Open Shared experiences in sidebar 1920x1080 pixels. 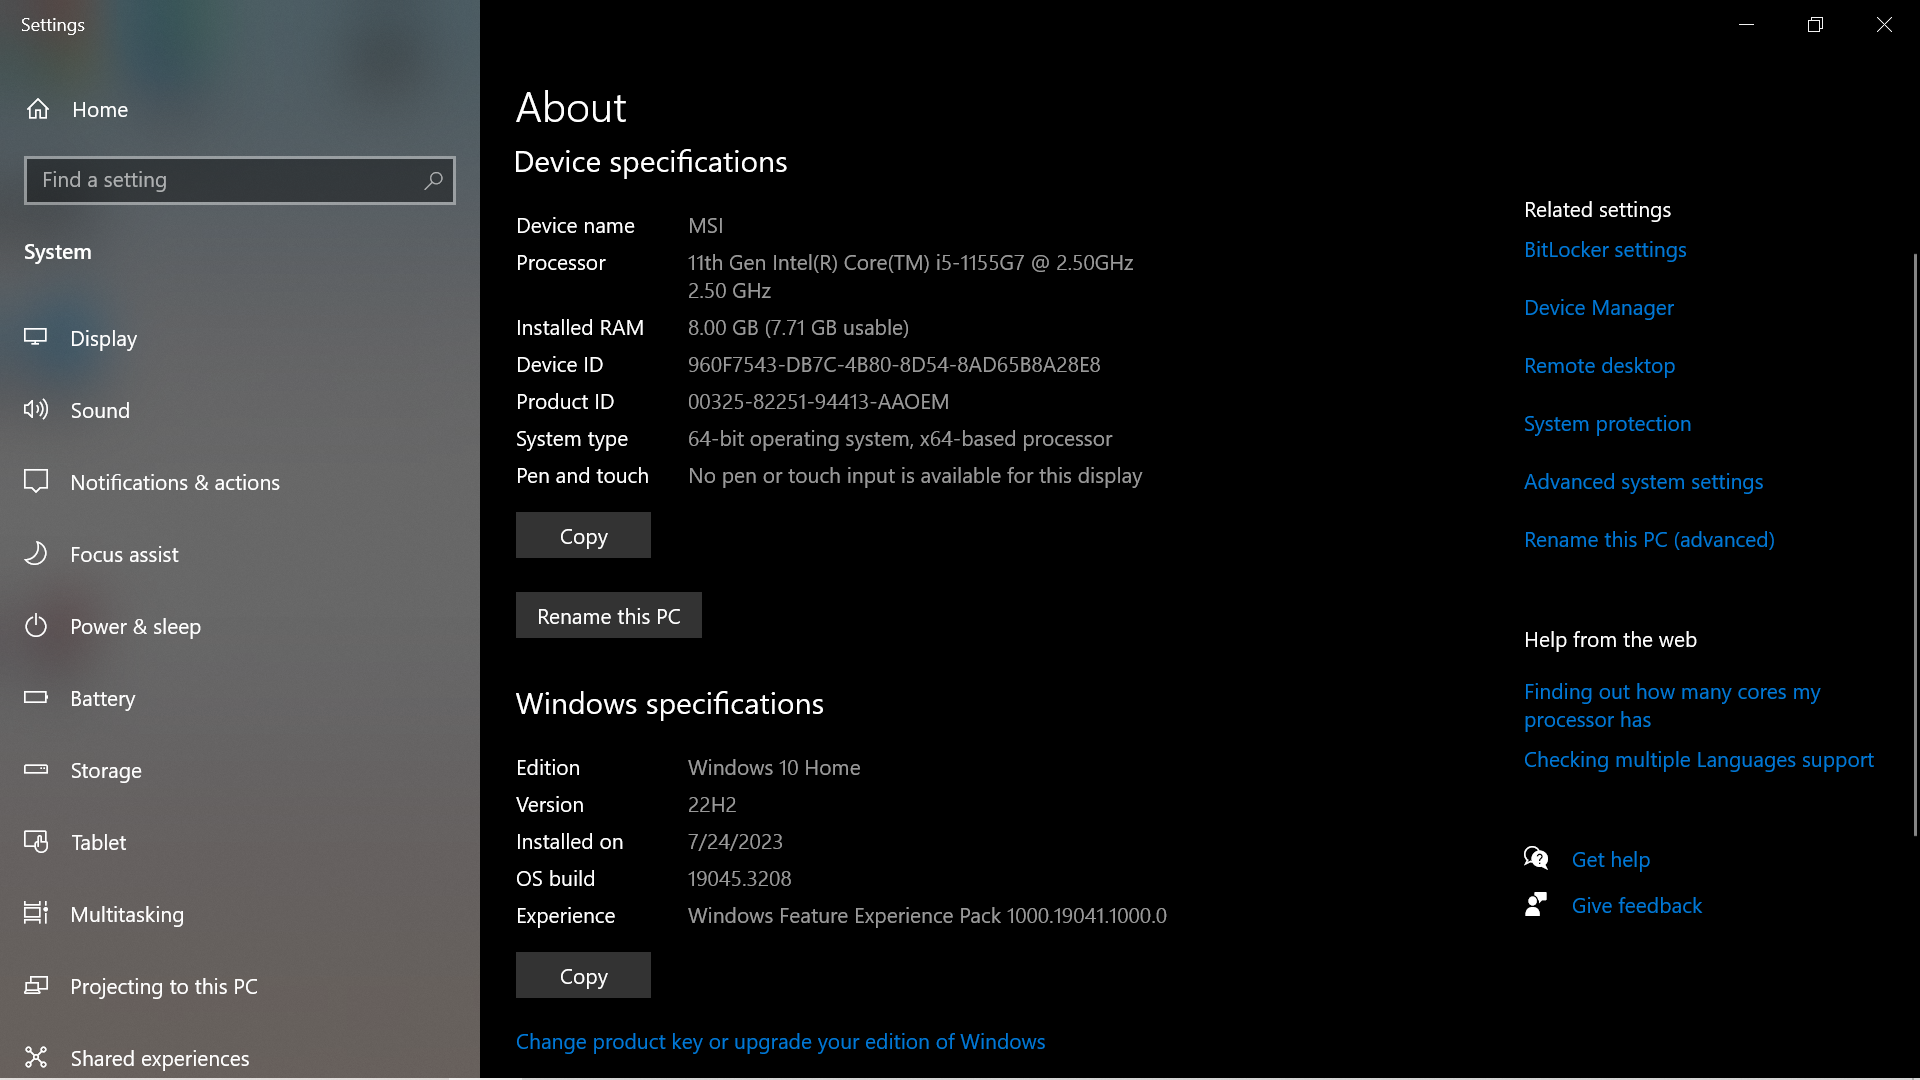pyautogui.click(x=159, y=1058)
